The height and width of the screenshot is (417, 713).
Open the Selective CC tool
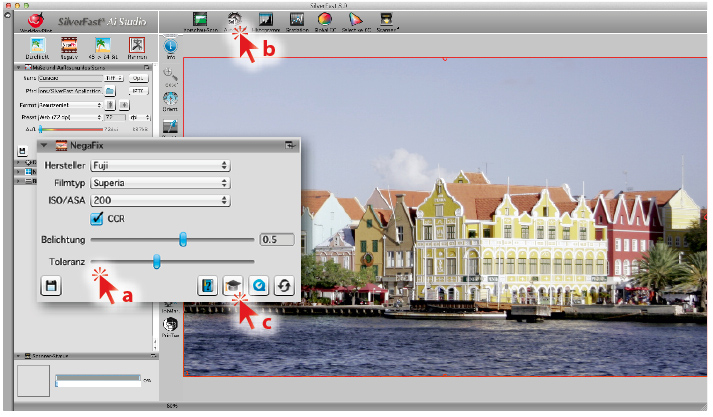point(354,18)
